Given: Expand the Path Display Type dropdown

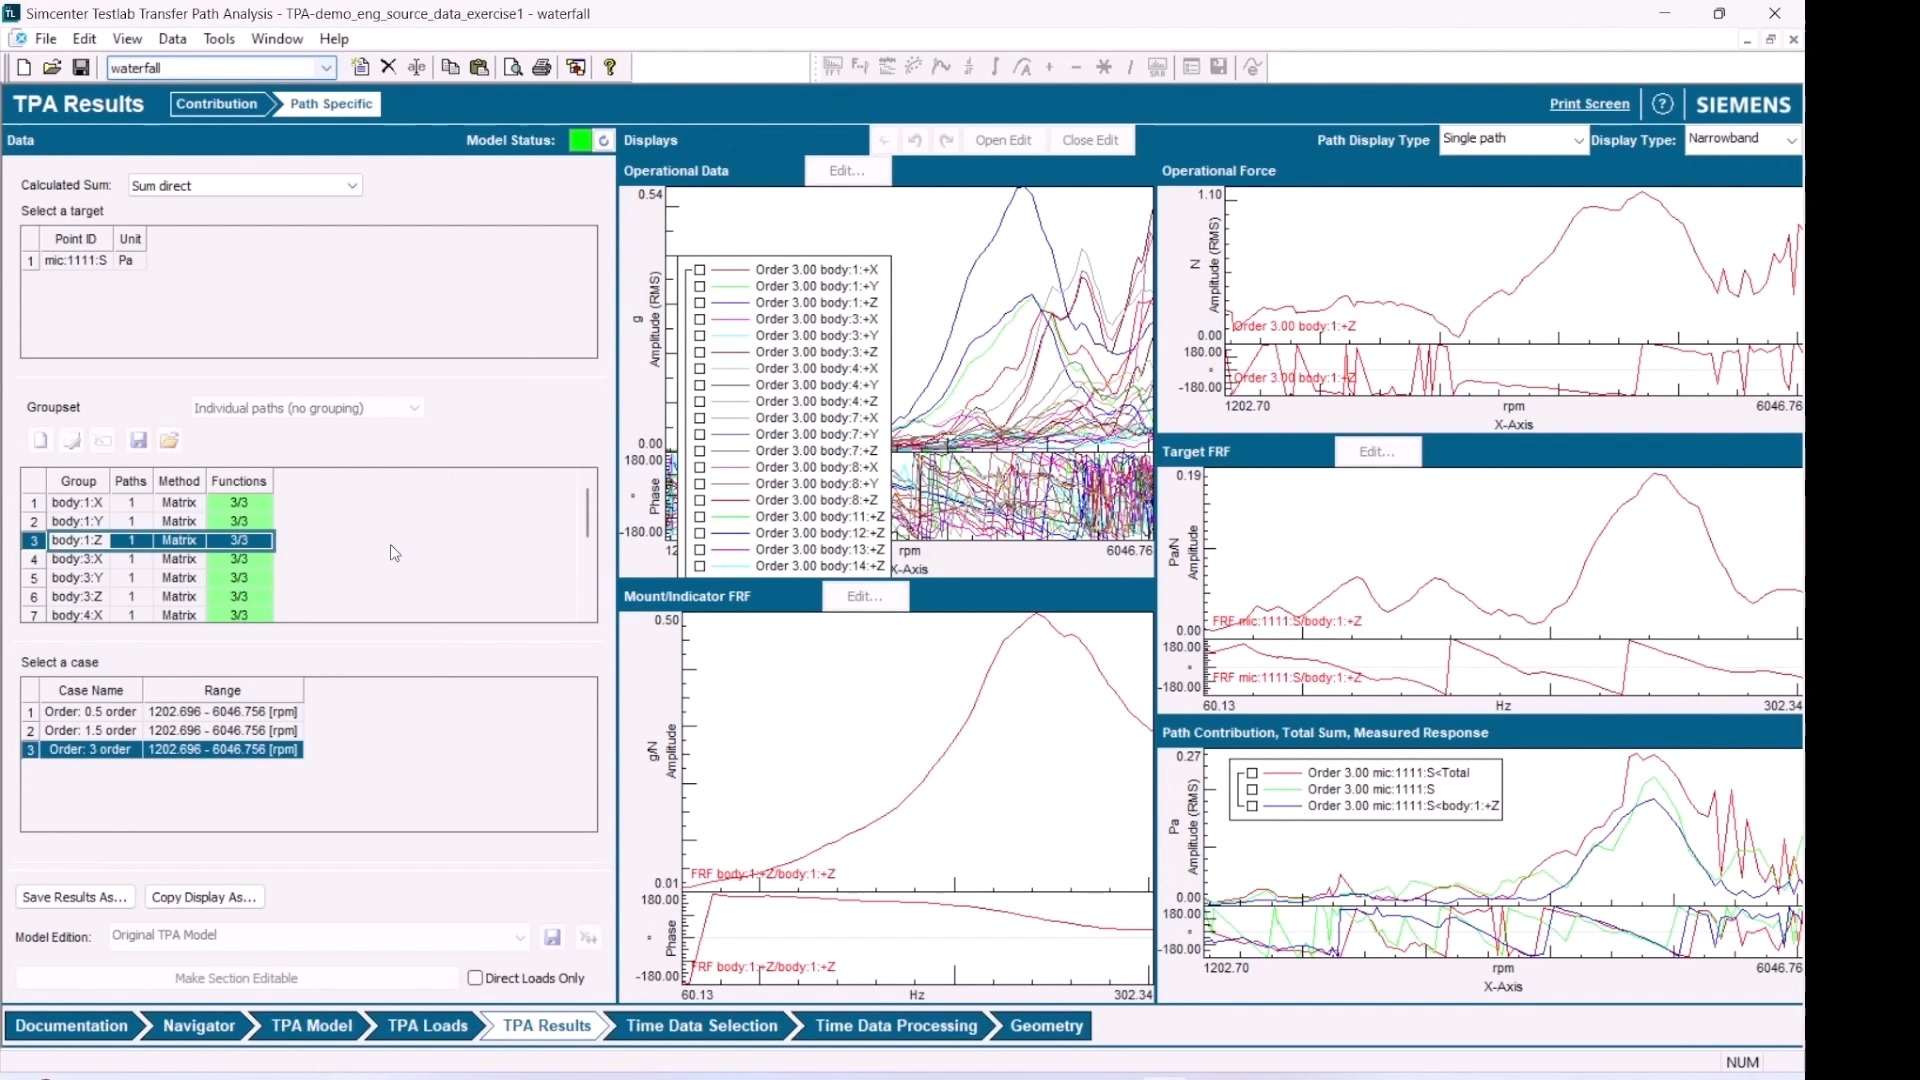Looking at the screenshot, I should coord(1578,140).
